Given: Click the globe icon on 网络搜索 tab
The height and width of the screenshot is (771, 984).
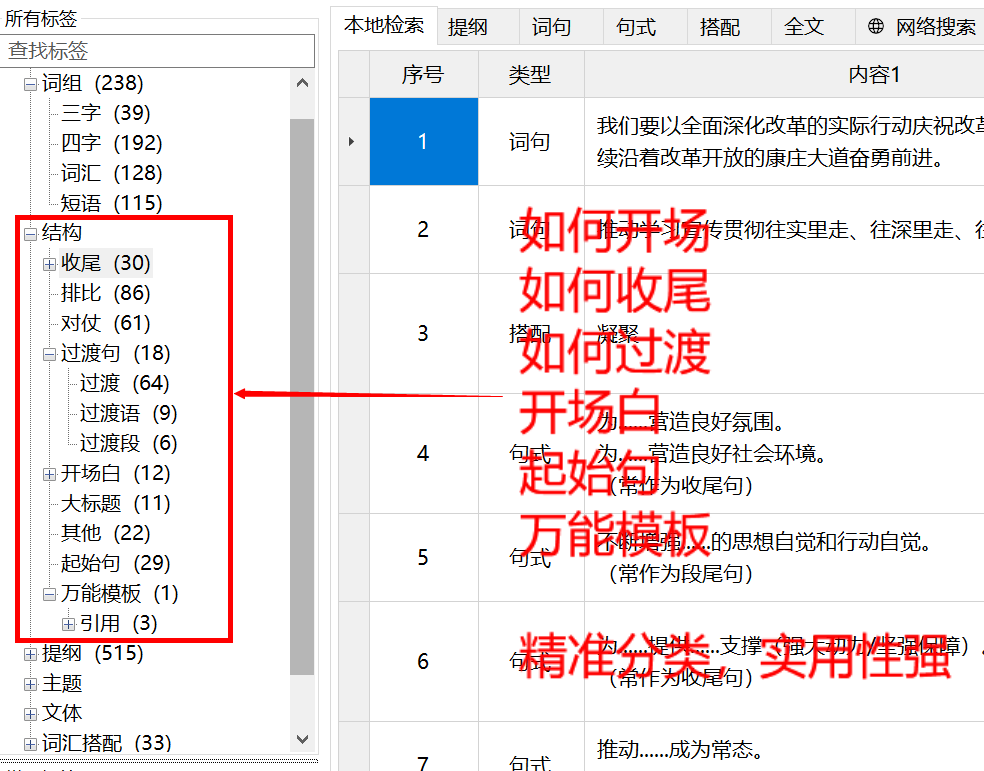Looking at the screenshot, I should [876, 26].
